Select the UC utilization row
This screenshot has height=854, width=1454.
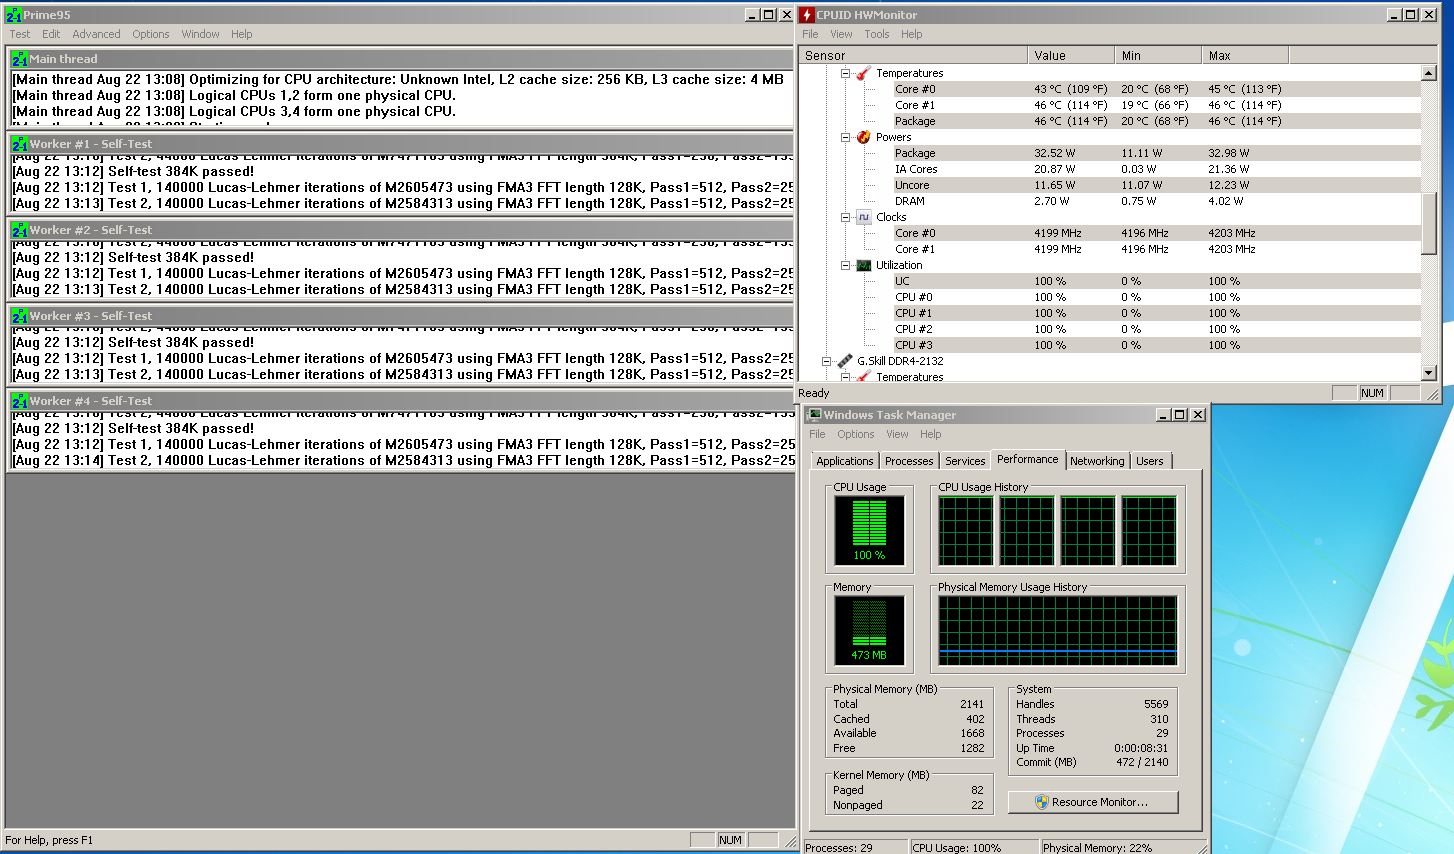click(x=1155, y=281)
